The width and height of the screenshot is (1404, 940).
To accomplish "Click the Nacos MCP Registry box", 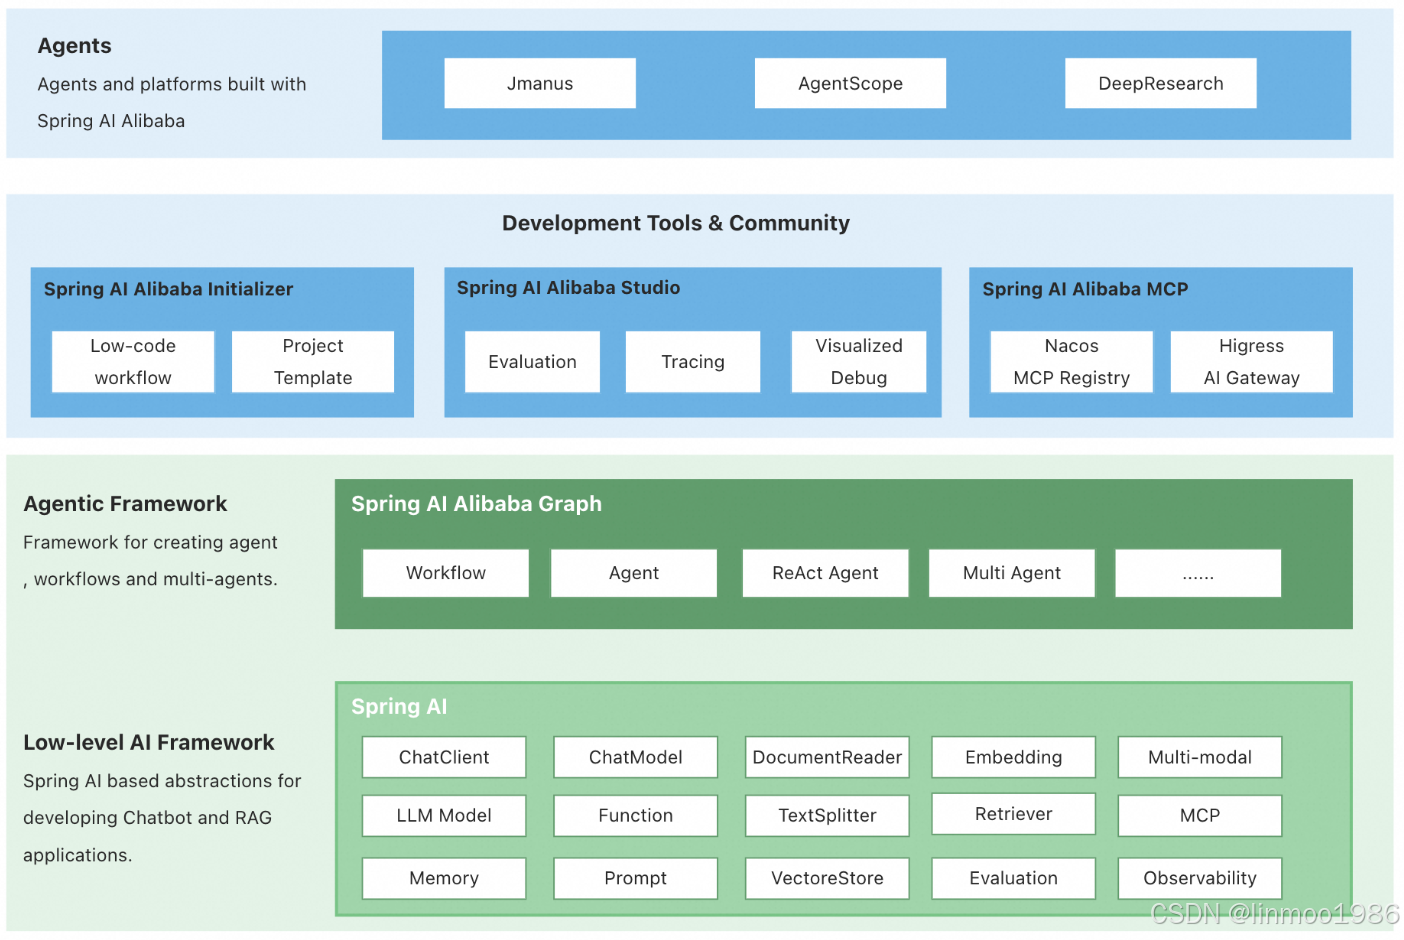I will point(1071,362).
